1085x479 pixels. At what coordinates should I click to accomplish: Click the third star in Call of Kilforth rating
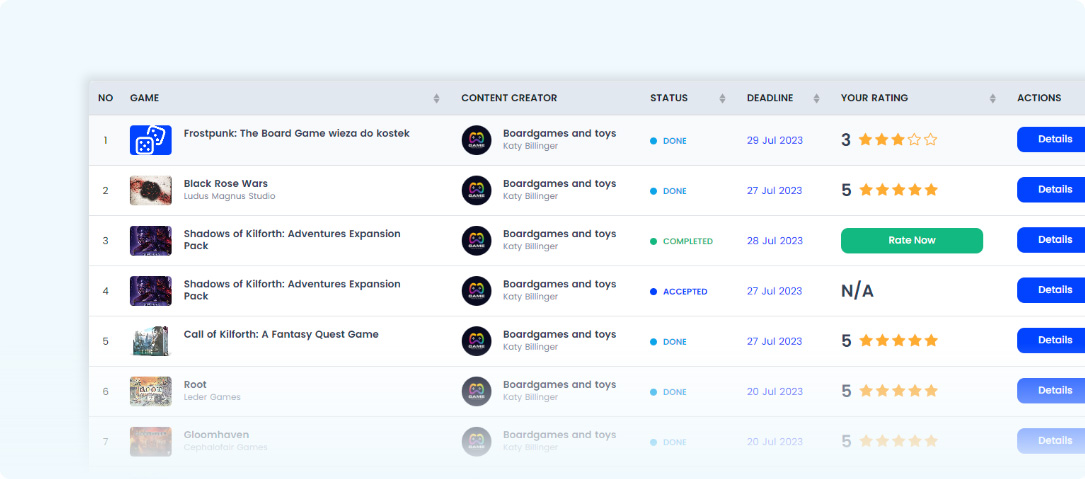point(898,341)
